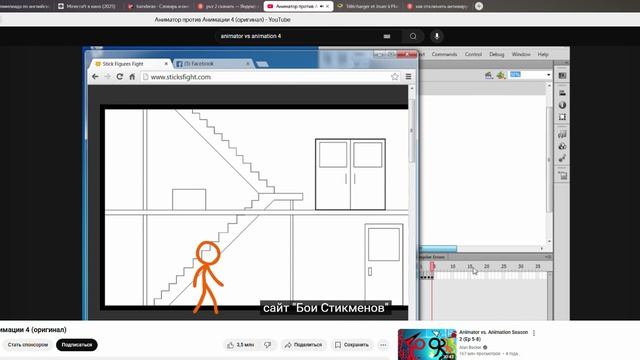Select the Facebook tab in the in-video browser

pos(212,64)
